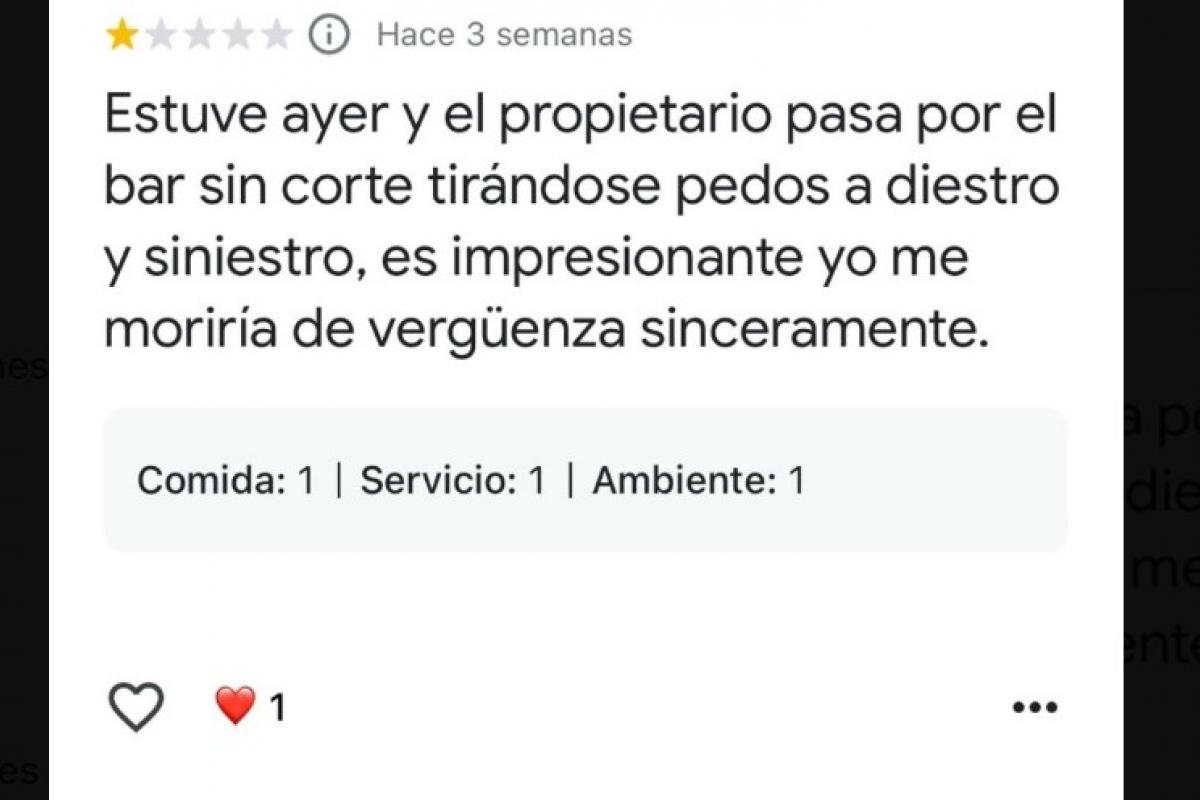Click the reaction count next to red heart
Viewport: 1200px width, 800px height.
point(278,708)
